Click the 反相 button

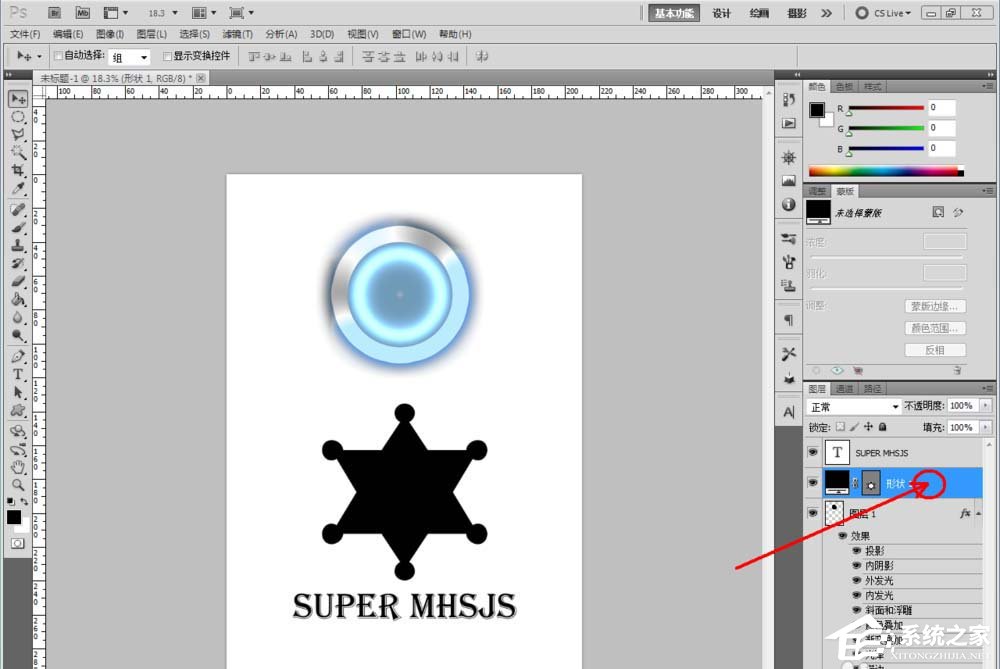point(935,350)
